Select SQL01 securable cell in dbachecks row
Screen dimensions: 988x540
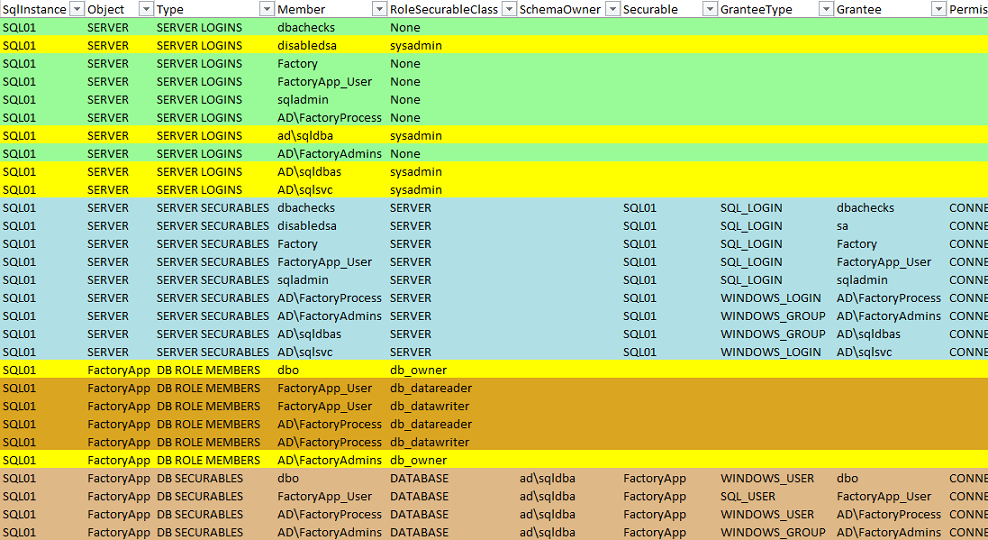640,208
